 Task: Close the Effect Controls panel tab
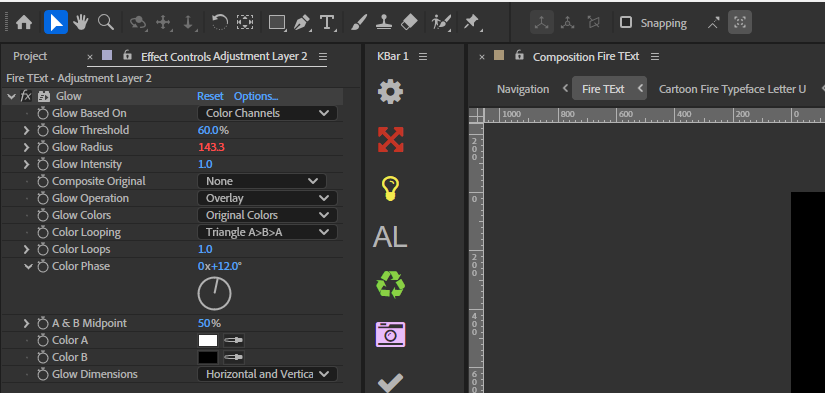89,56
